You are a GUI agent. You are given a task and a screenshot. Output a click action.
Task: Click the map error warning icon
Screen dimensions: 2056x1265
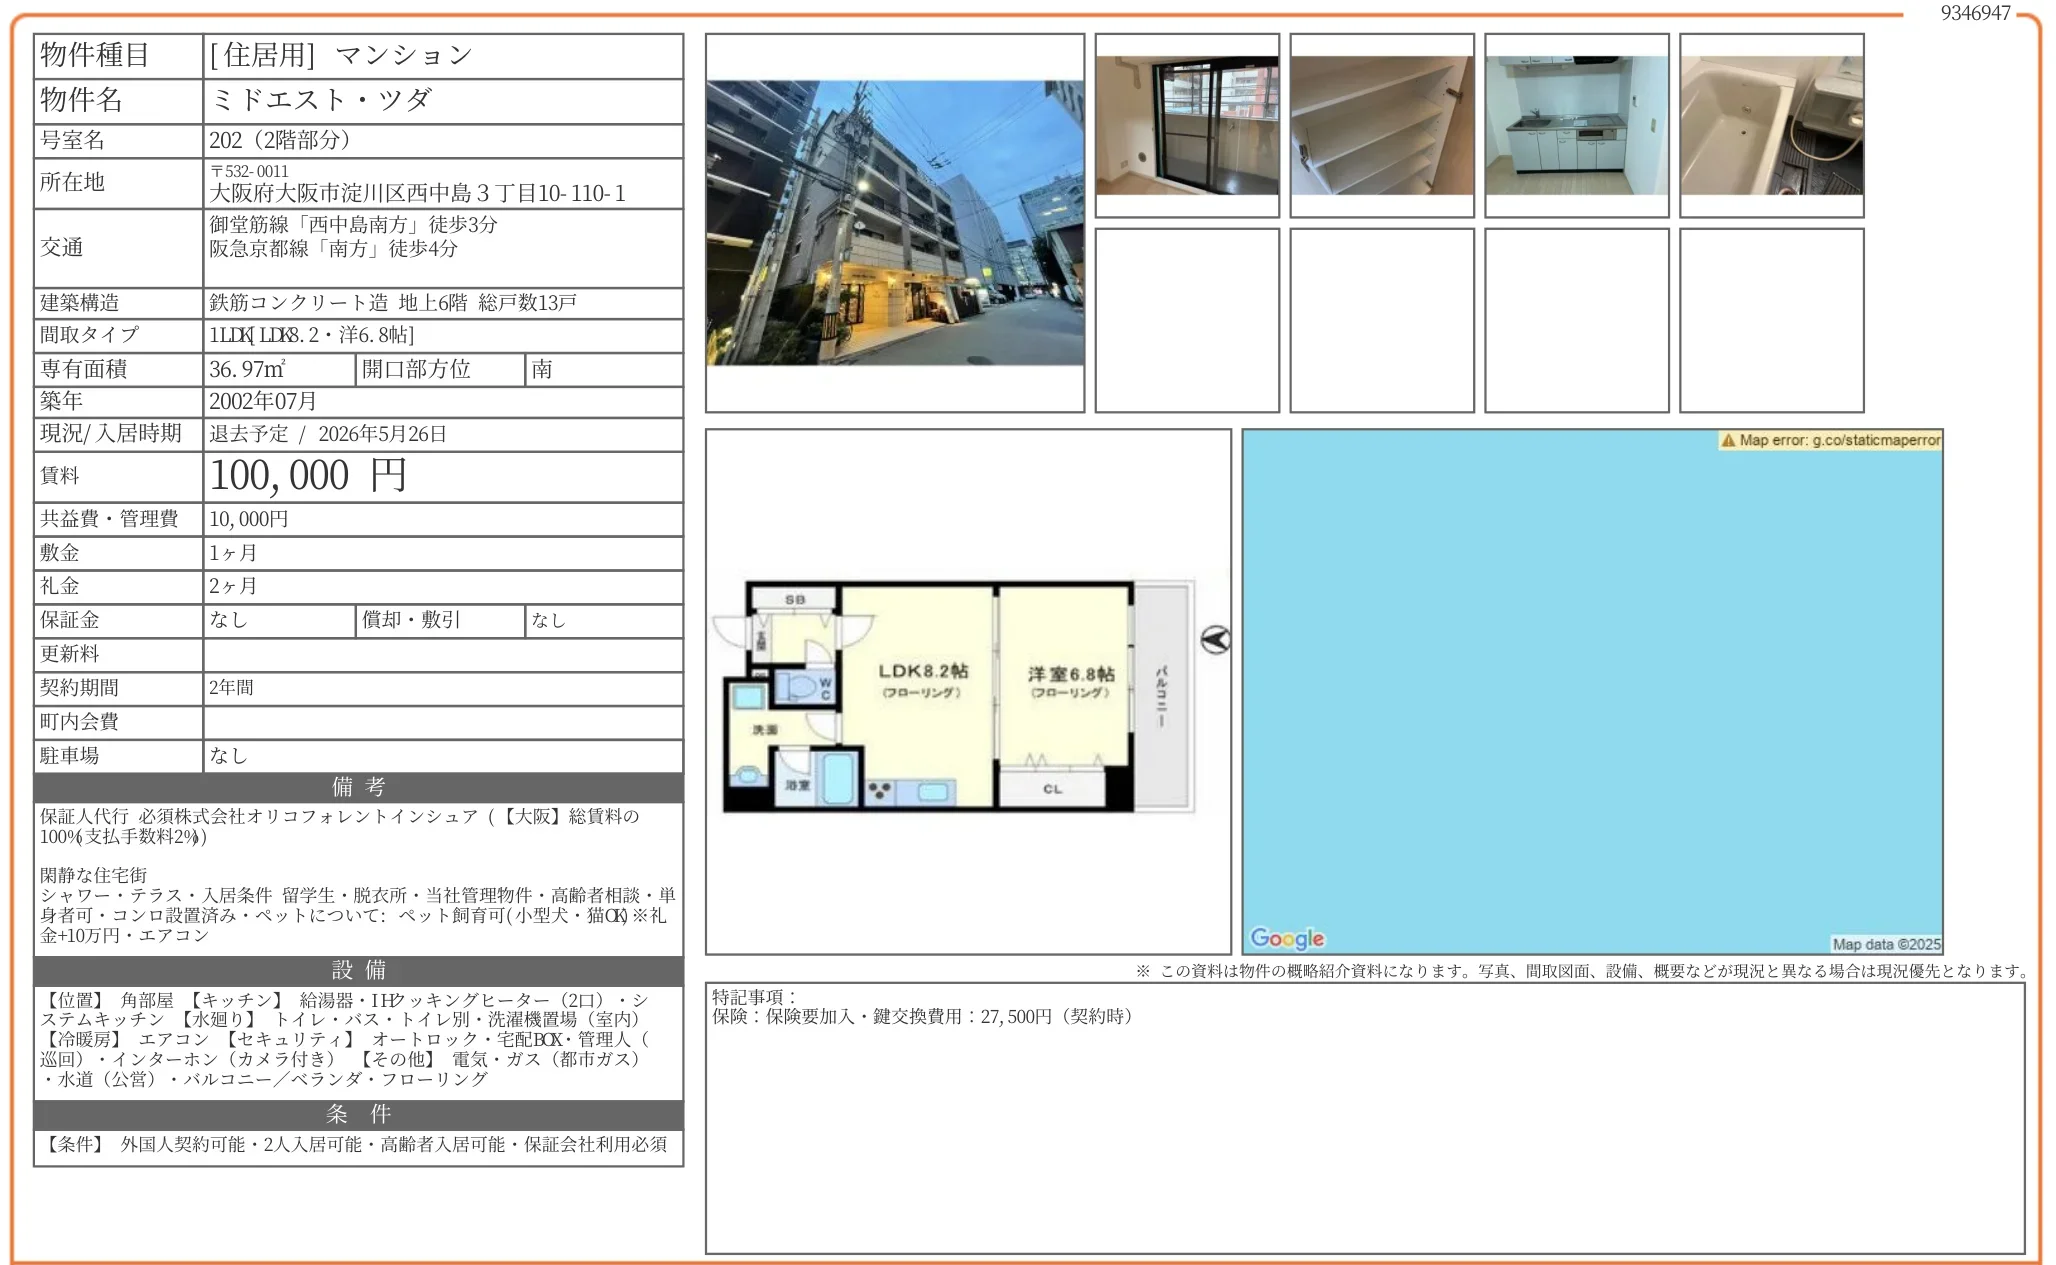[1728, 440]
